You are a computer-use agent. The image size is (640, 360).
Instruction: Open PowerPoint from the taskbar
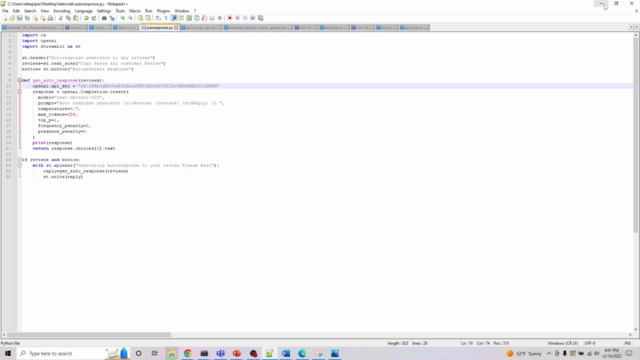pyautogui.click(x=237, y=353)
